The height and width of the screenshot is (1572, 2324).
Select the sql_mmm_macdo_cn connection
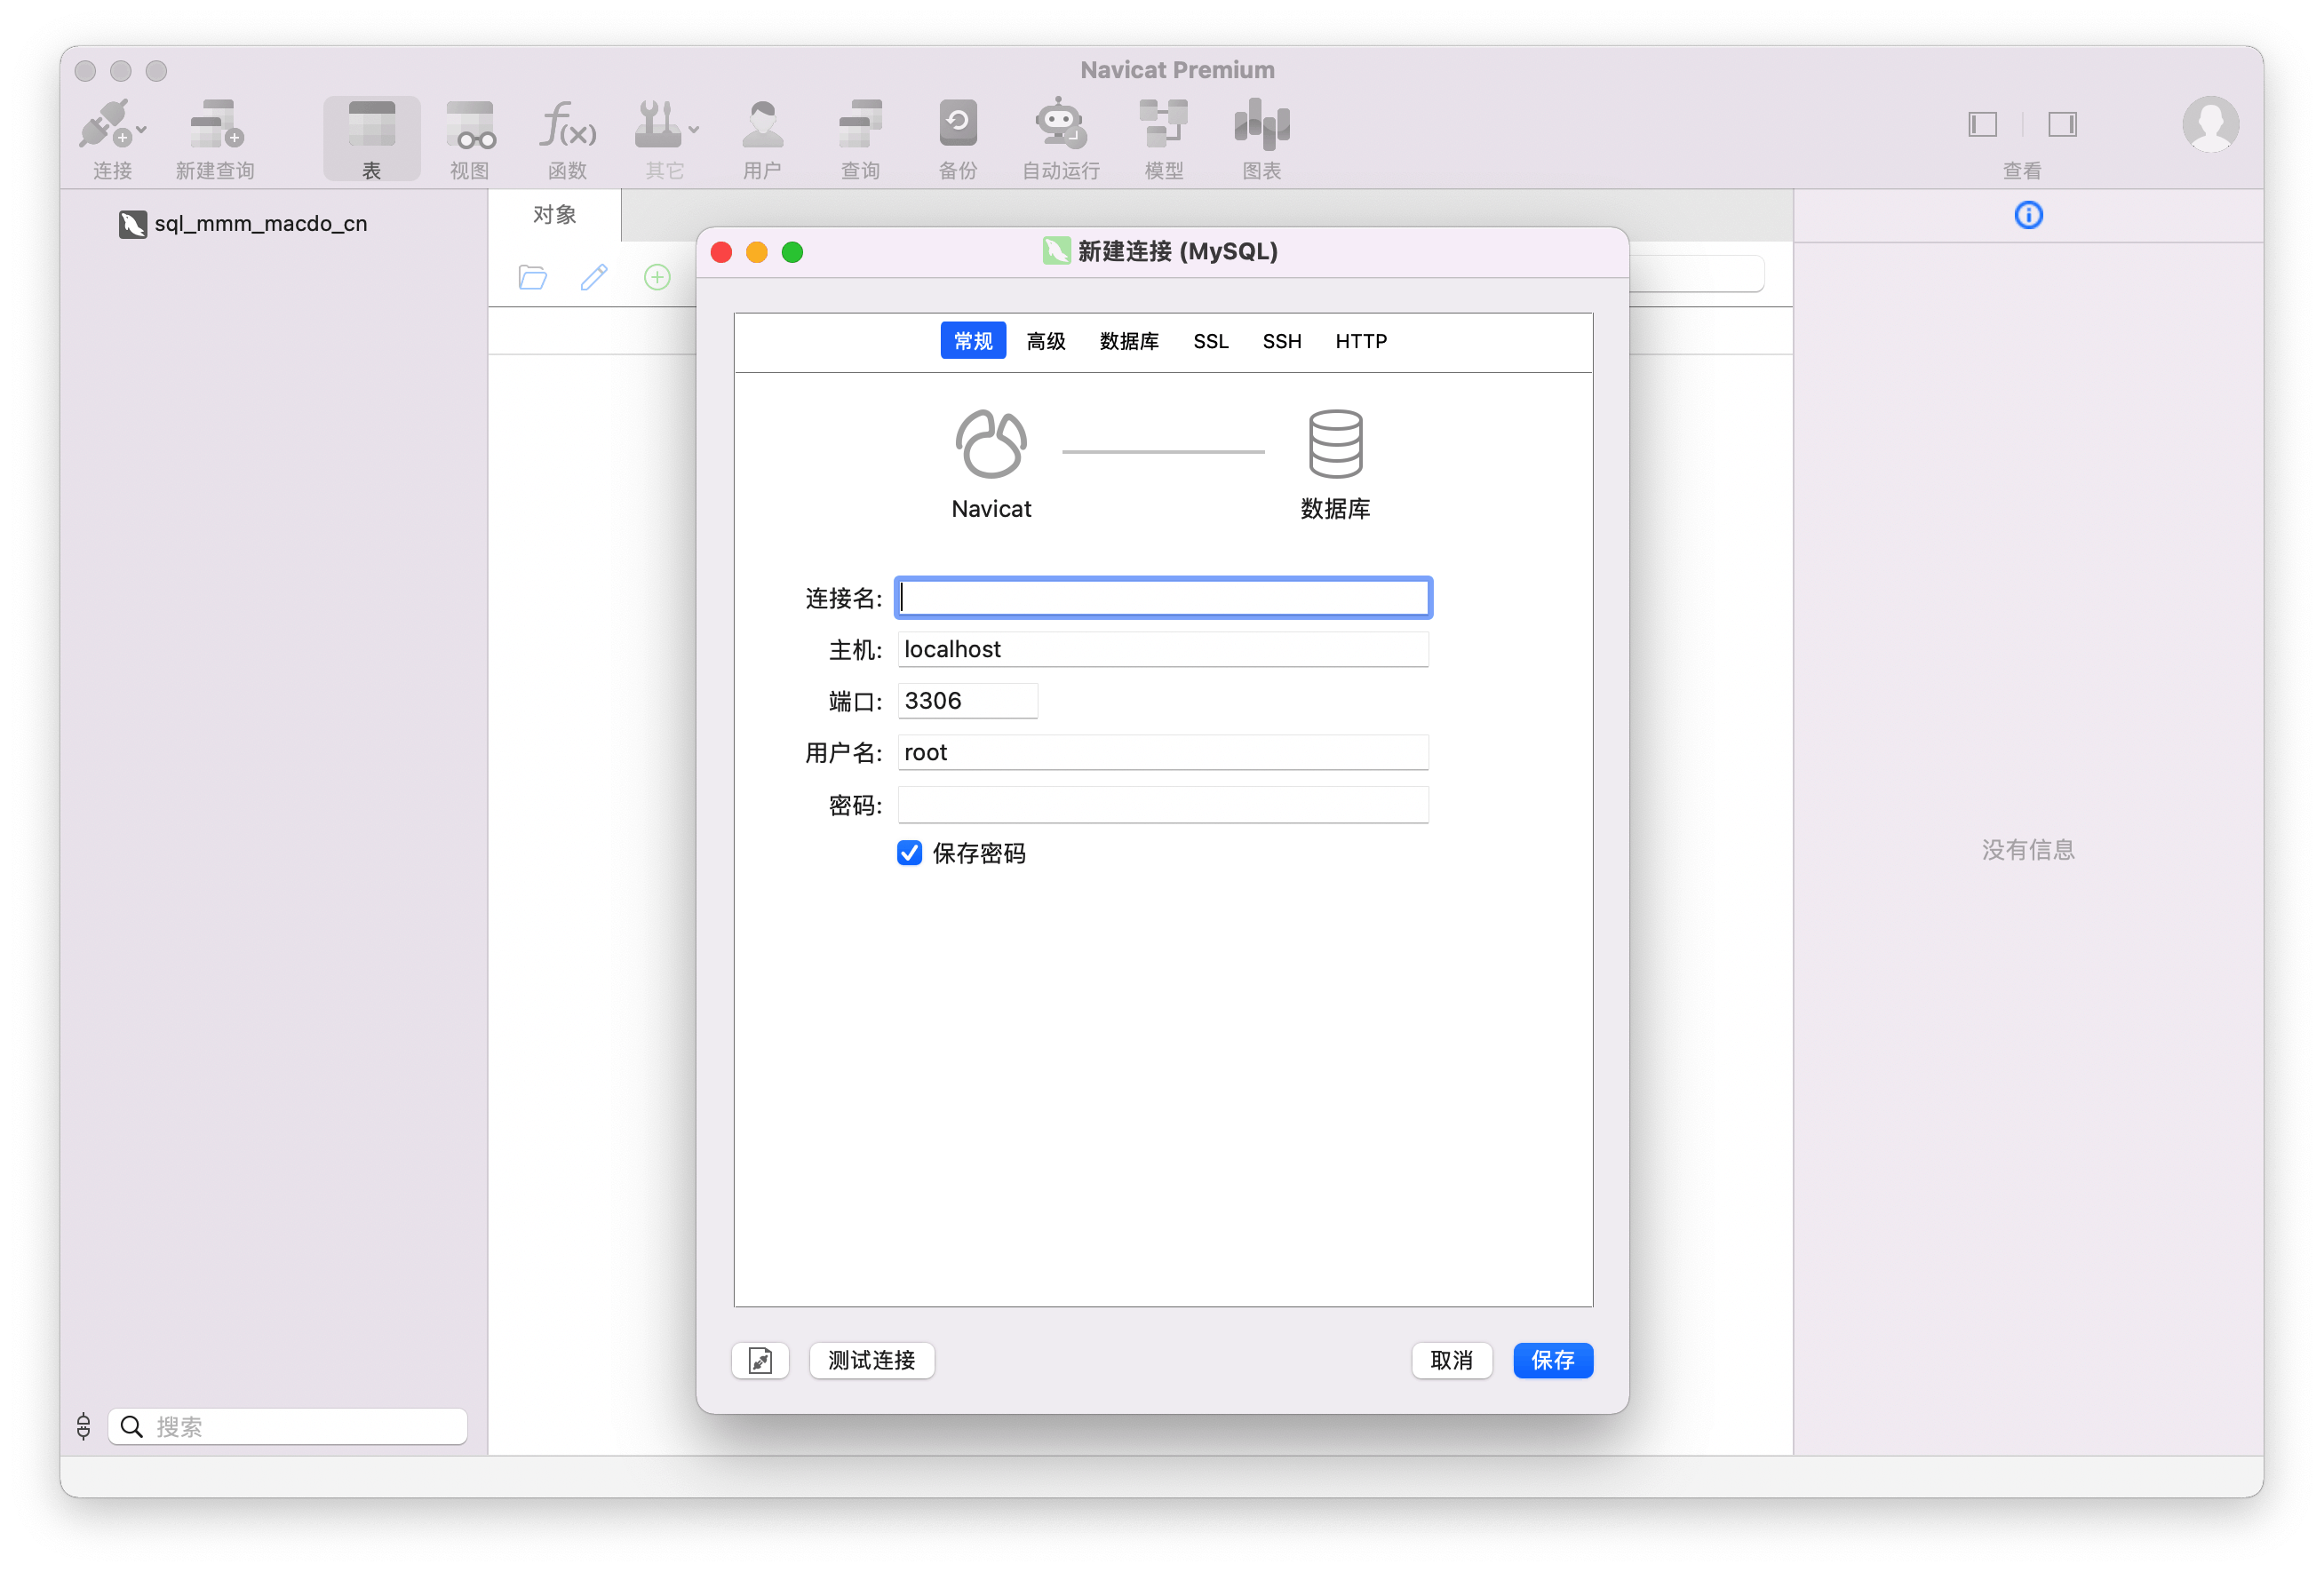click(243, 223)
